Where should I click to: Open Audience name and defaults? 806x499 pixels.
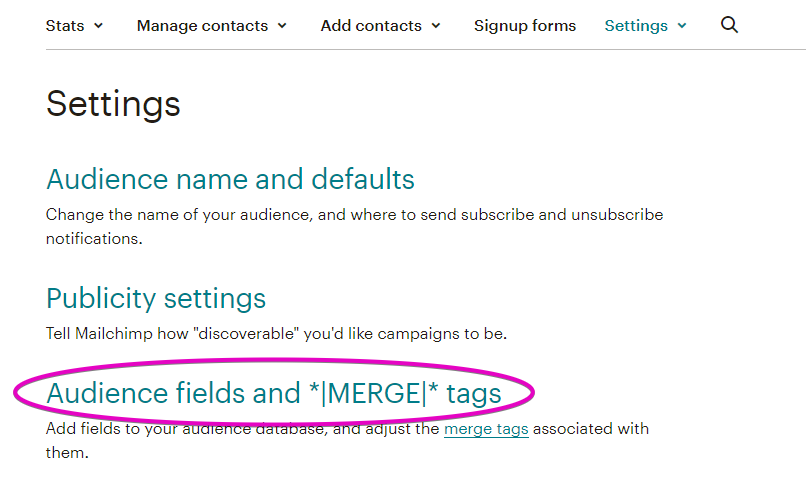[x=230, y=179]
